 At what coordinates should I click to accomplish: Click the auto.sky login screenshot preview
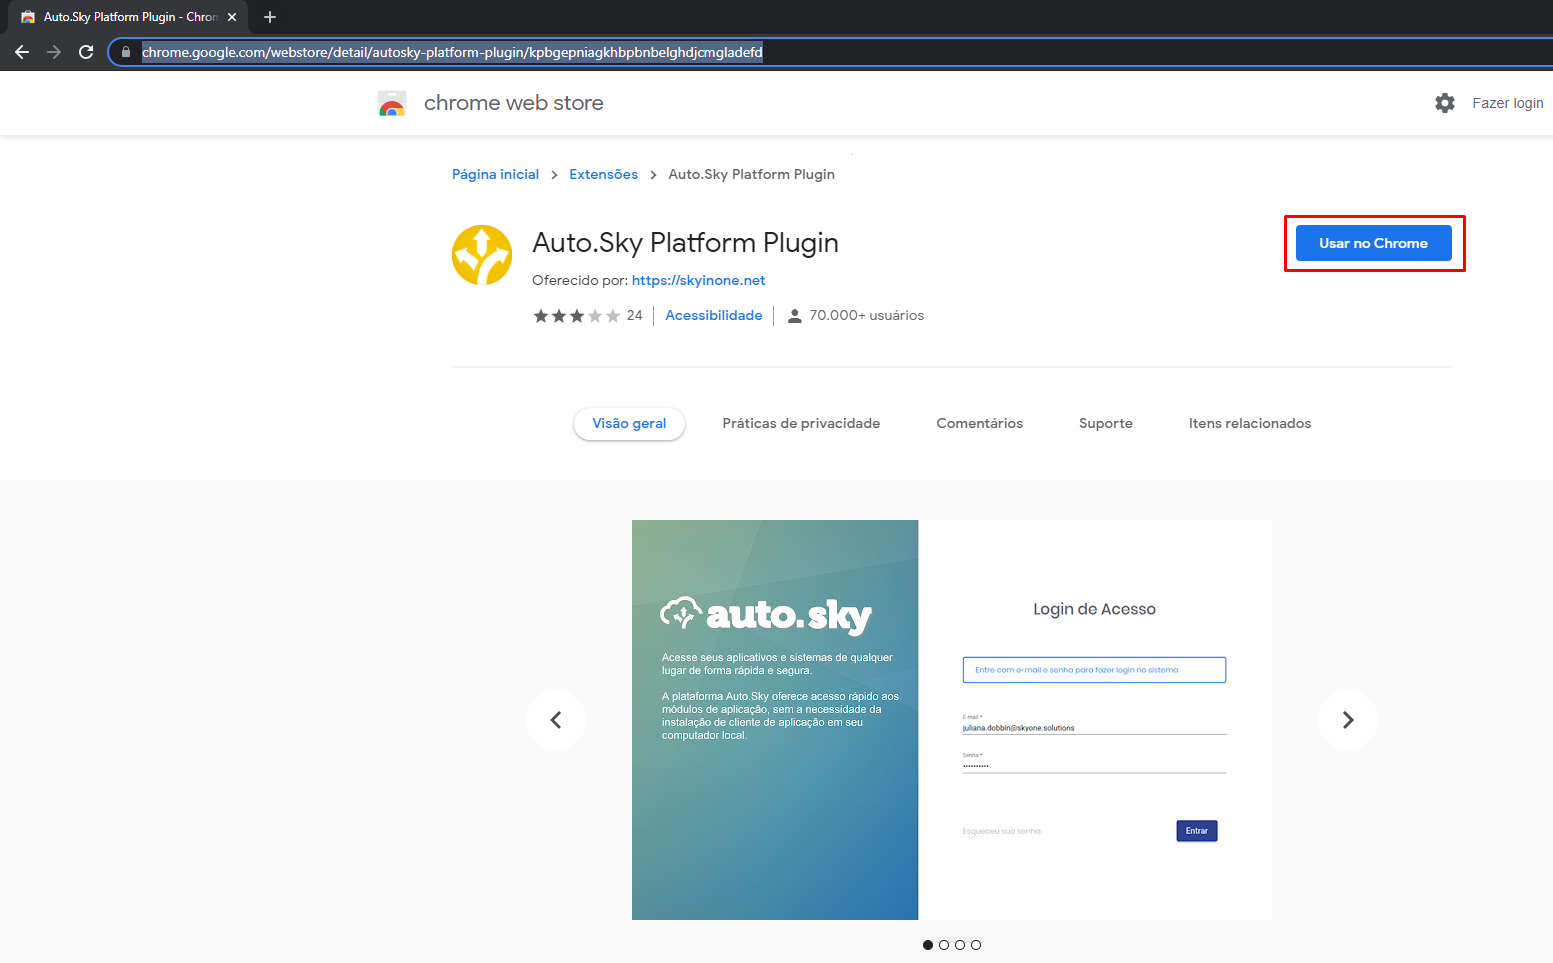pos(952,720)
